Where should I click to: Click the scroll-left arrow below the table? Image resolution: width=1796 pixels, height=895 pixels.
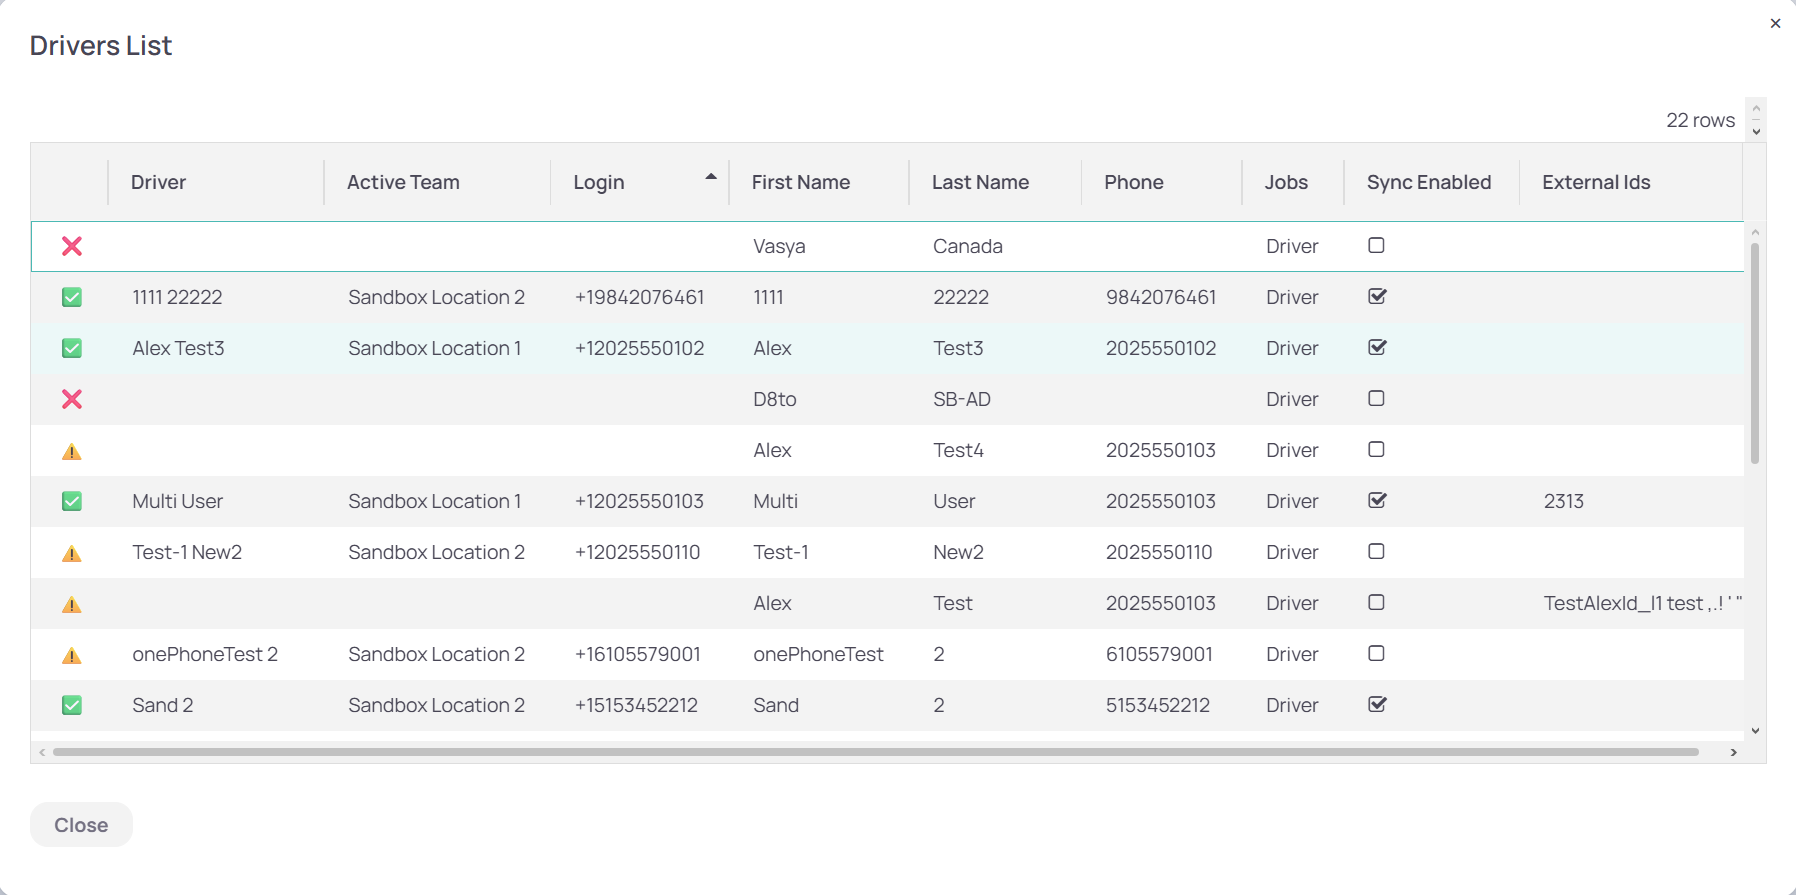click(x=42, y=752)
